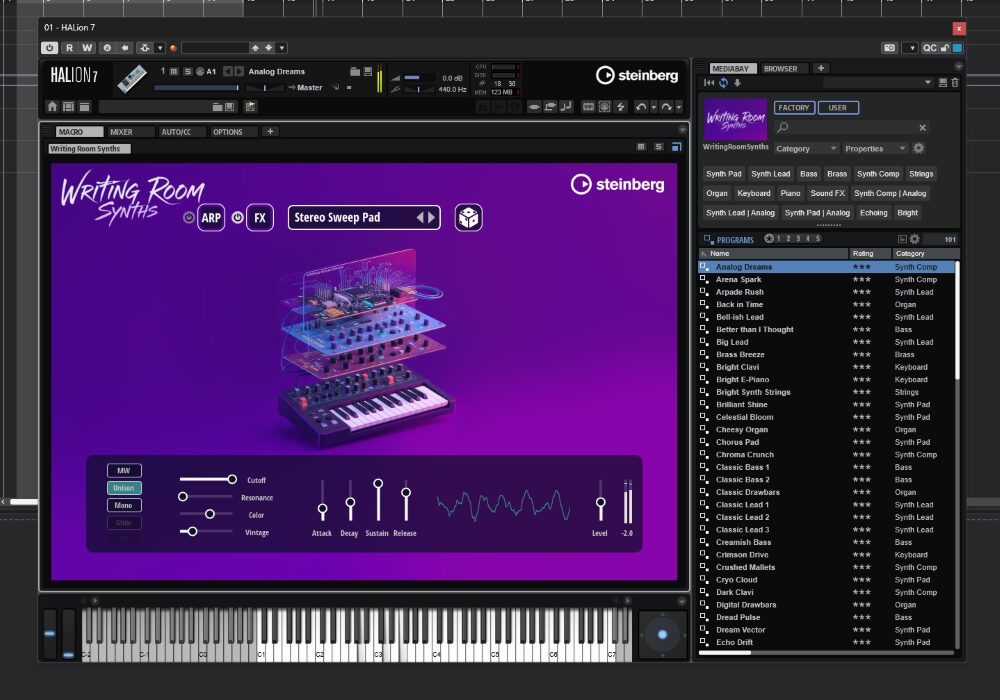The width and height of the screenshot is (1000, 700).
Task: Click the camera snapshot icon in header
Action: [889, 47]
